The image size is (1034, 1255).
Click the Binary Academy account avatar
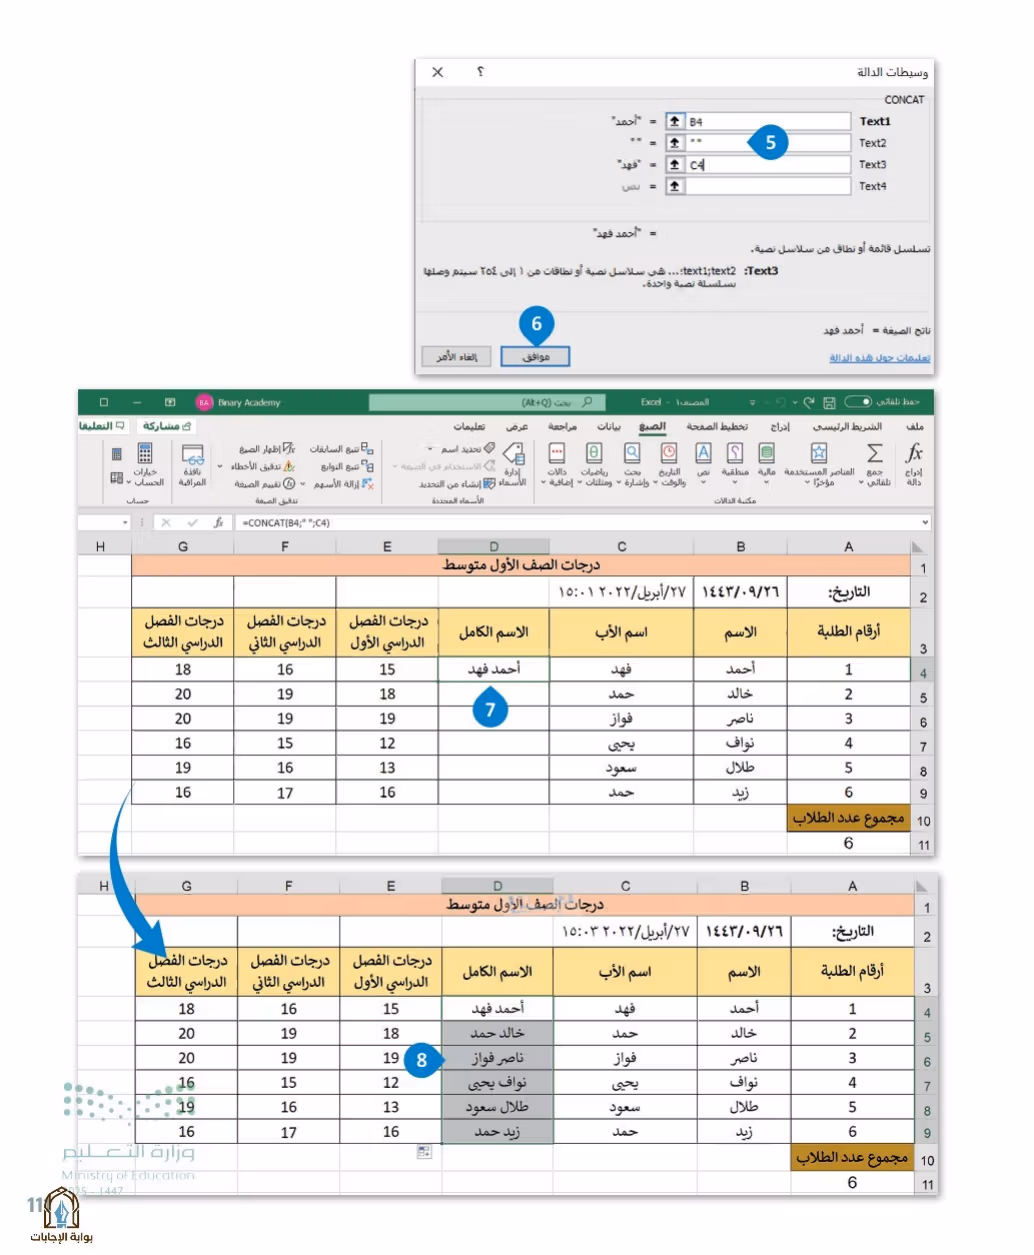pyautogui.click(x=204, y=402)
